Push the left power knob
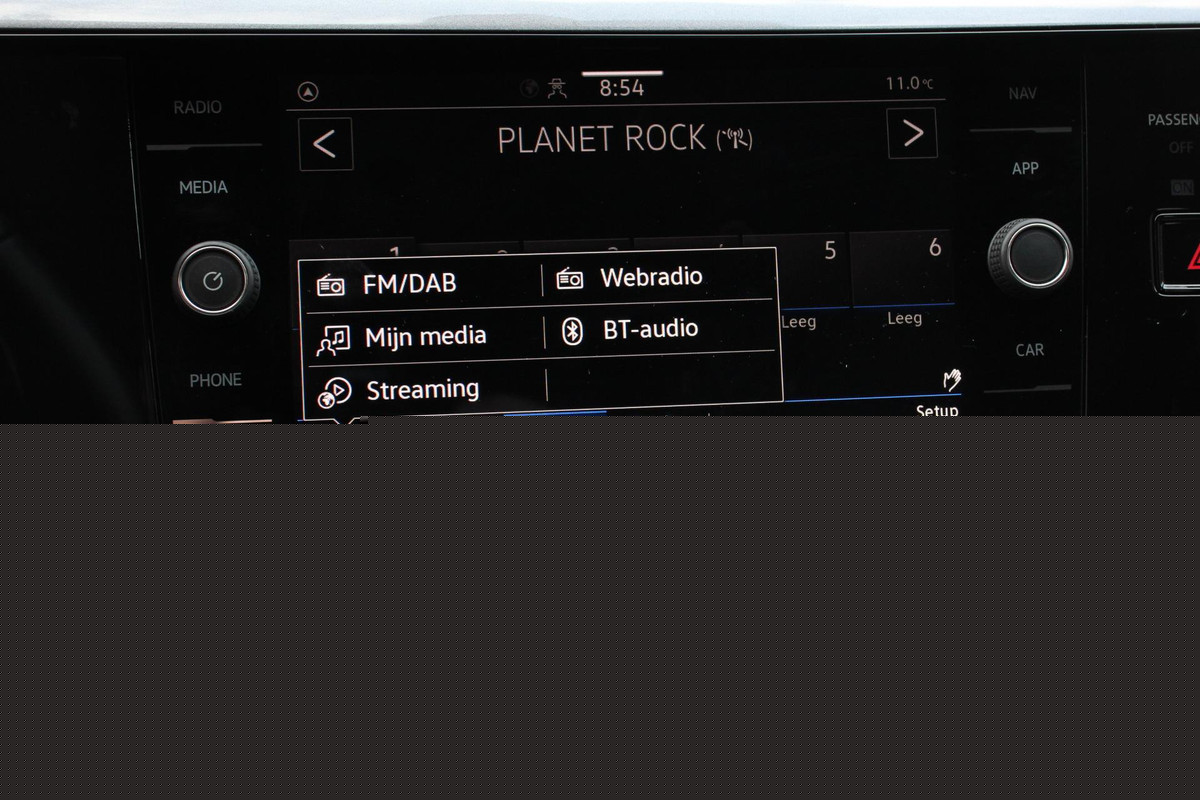This screenshot has height=800, width=1200. [216, 280]
